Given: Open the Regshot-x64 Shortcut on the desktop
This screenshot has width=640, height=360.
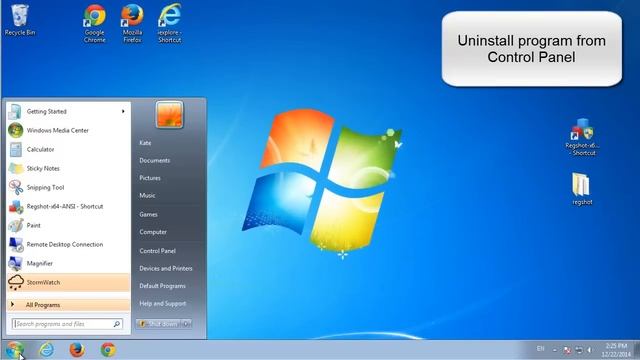Looking at the screenshot, I should pos(582,137).
